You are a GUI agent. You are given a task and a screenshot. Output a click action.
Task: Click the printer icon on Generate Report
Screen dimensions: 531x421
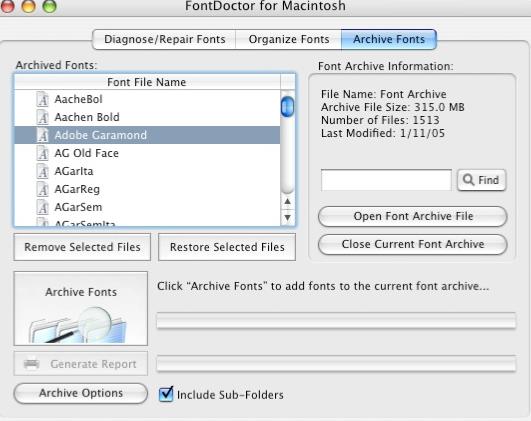31,364
